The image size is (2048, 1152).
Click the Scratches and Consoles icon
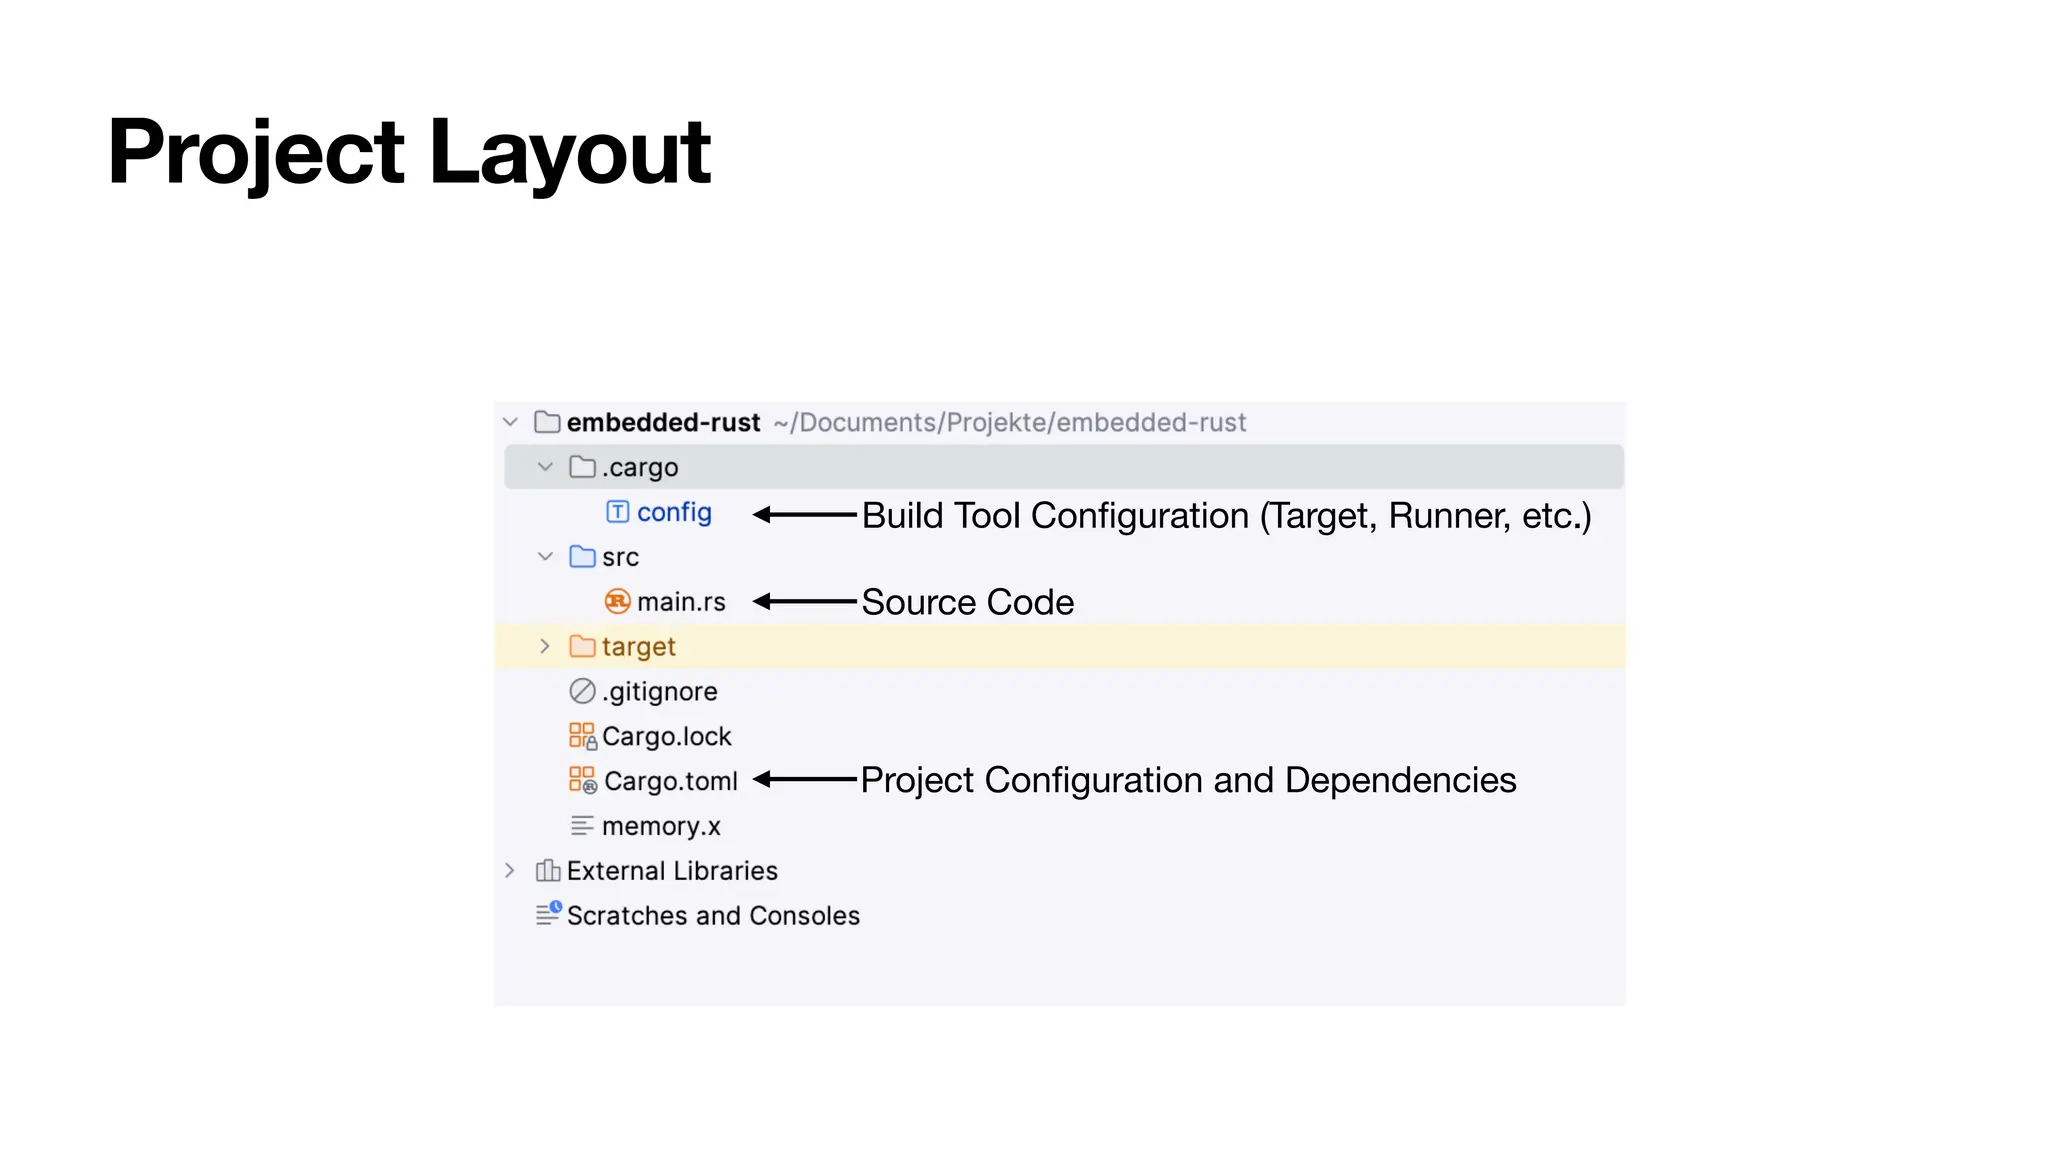pyautogui.click(x=549, y=913)
